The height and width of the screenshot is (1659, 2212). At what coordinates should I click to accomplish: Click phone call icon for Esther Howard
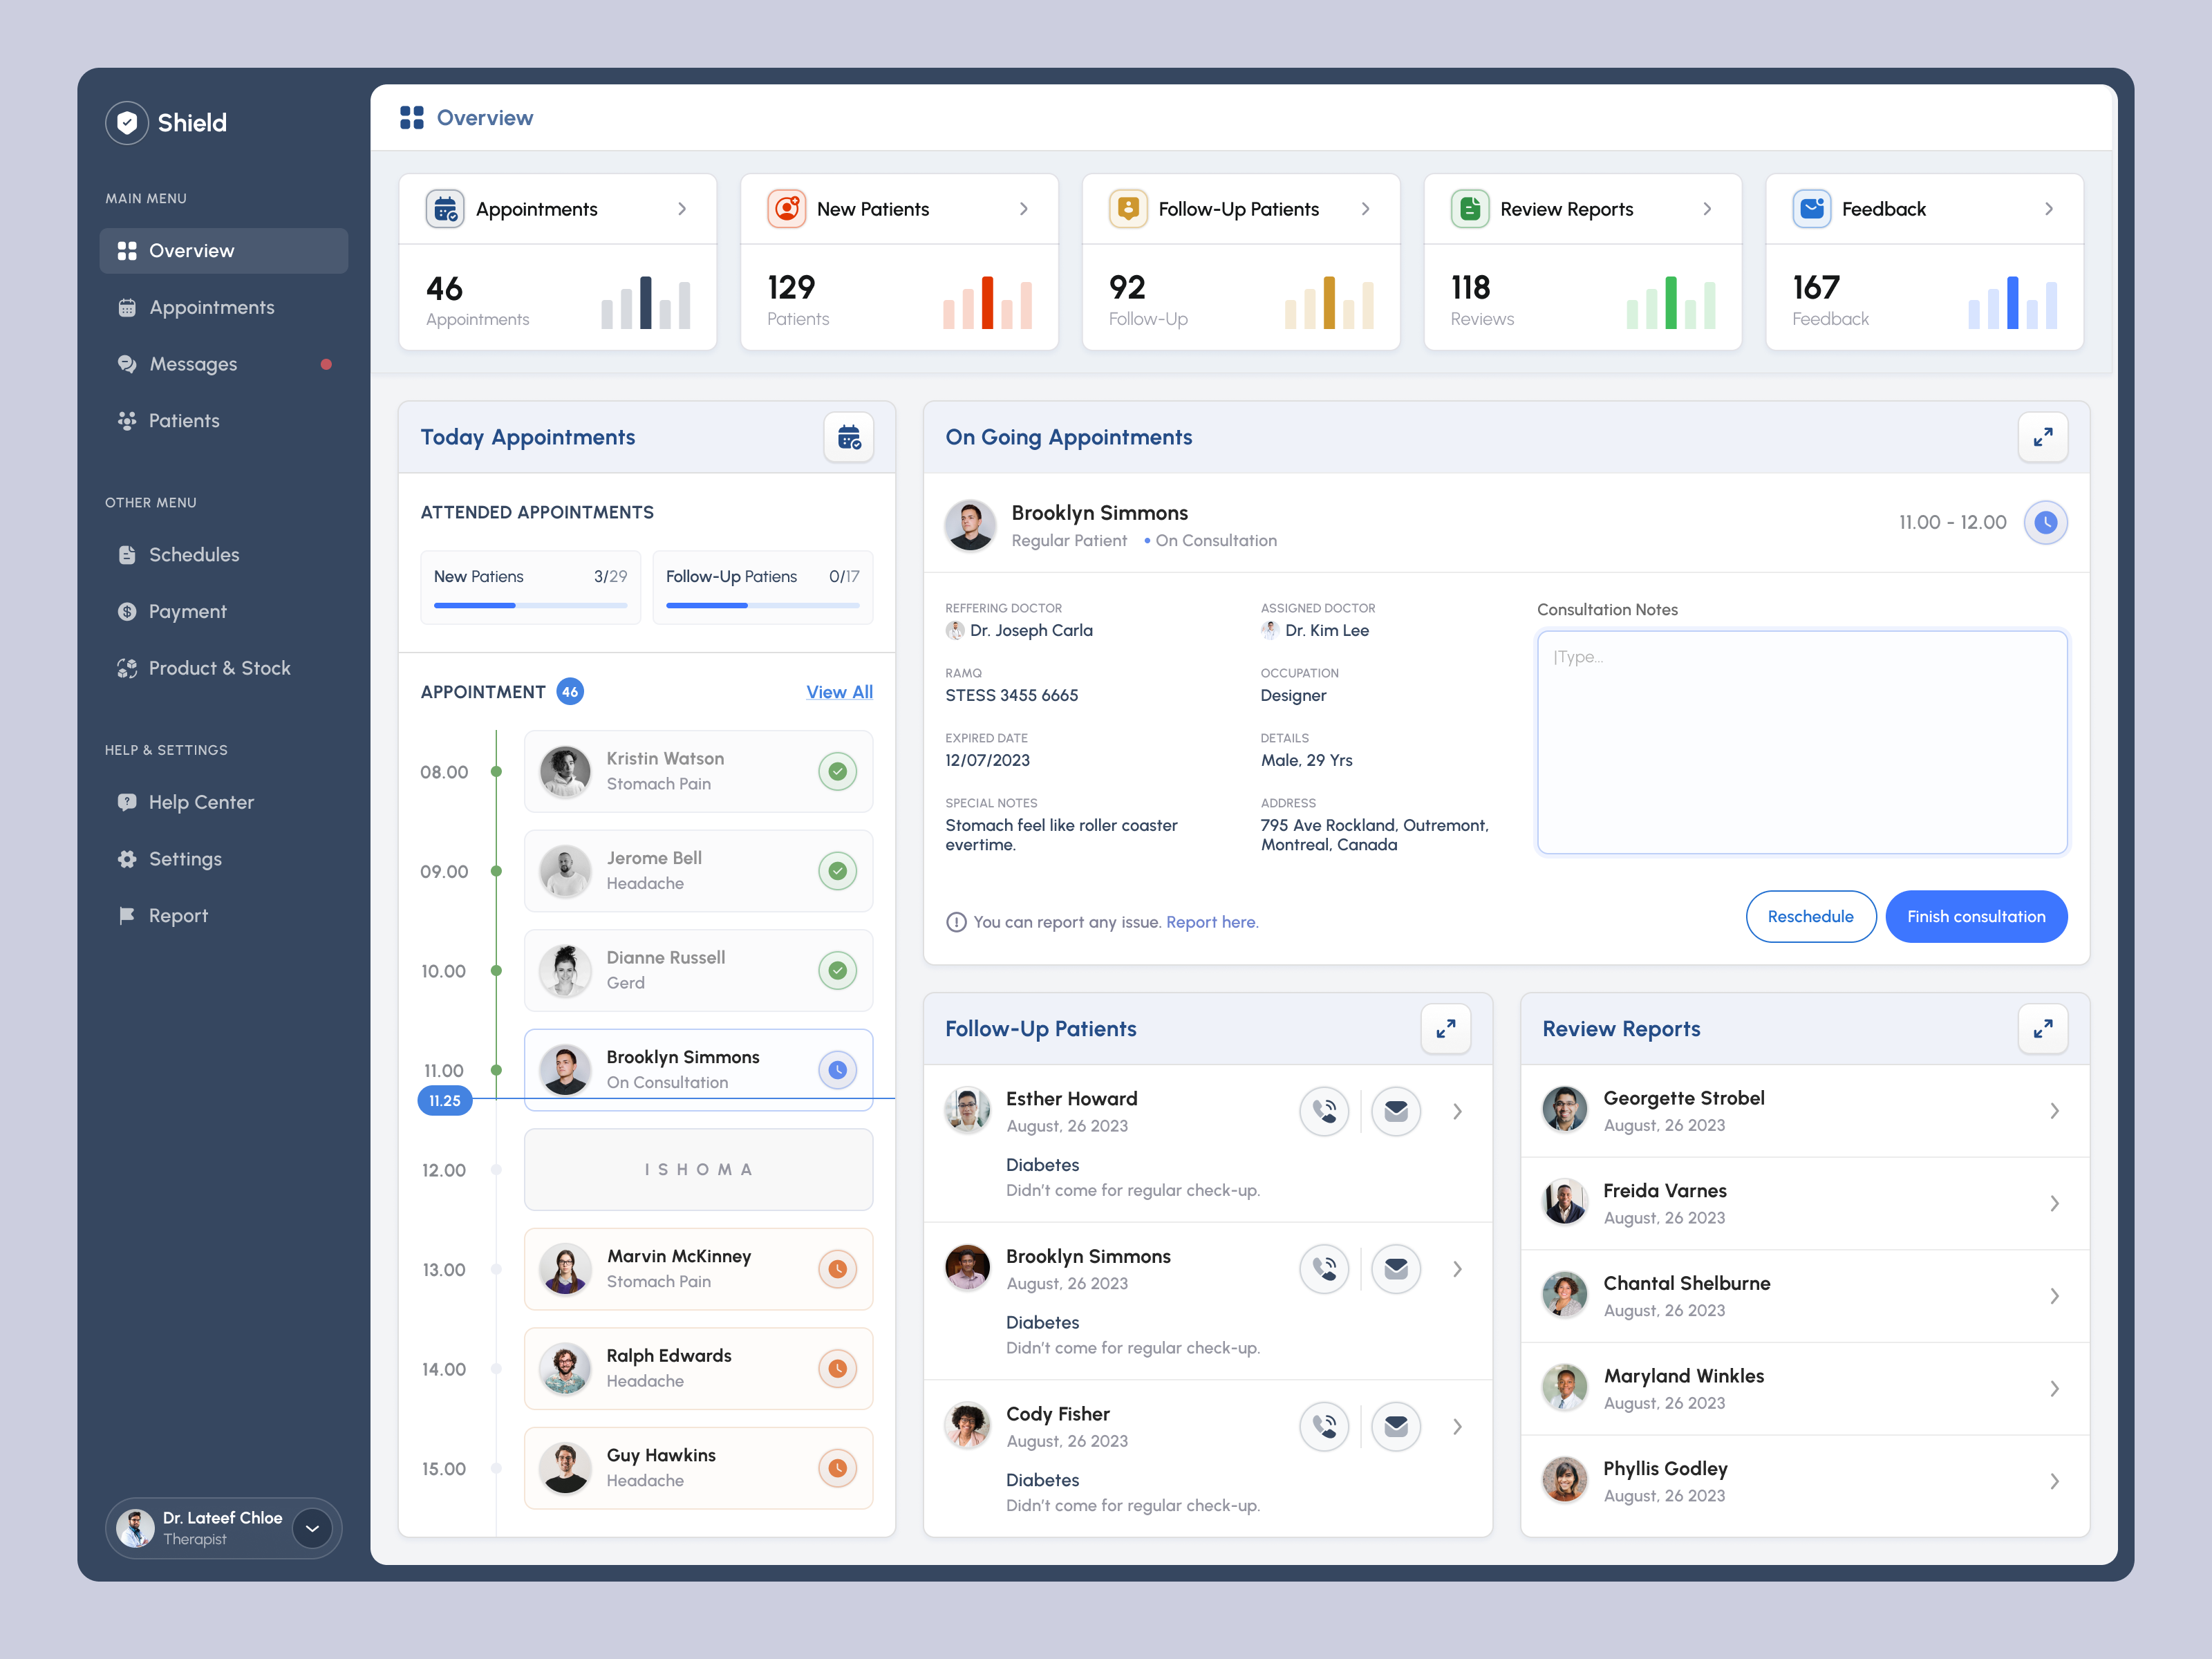tap(1323, 1111)
